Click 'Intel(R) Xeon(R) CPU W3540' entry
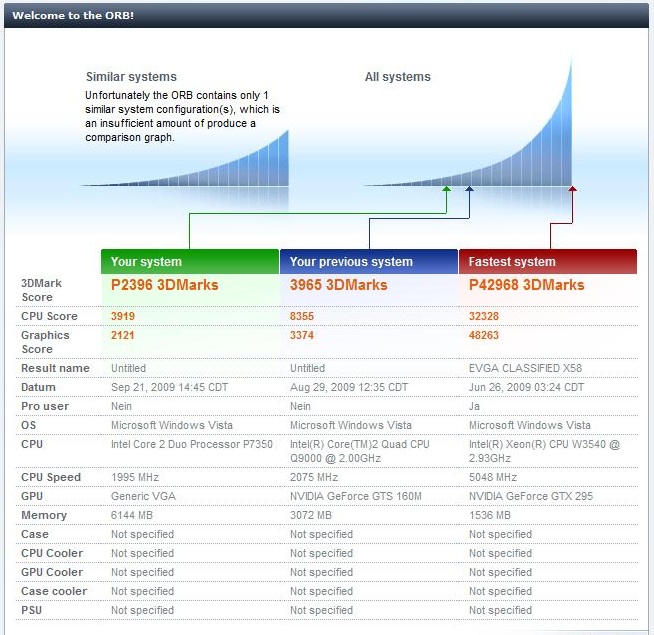654x635 pixels. (x=544, y=451)
